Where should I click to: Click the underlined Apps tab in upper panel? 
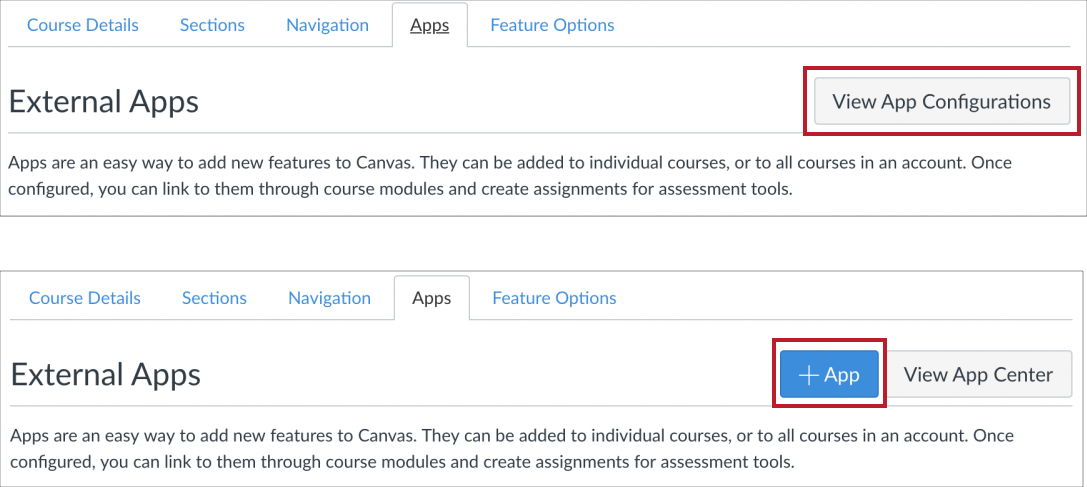click(430, 25)
